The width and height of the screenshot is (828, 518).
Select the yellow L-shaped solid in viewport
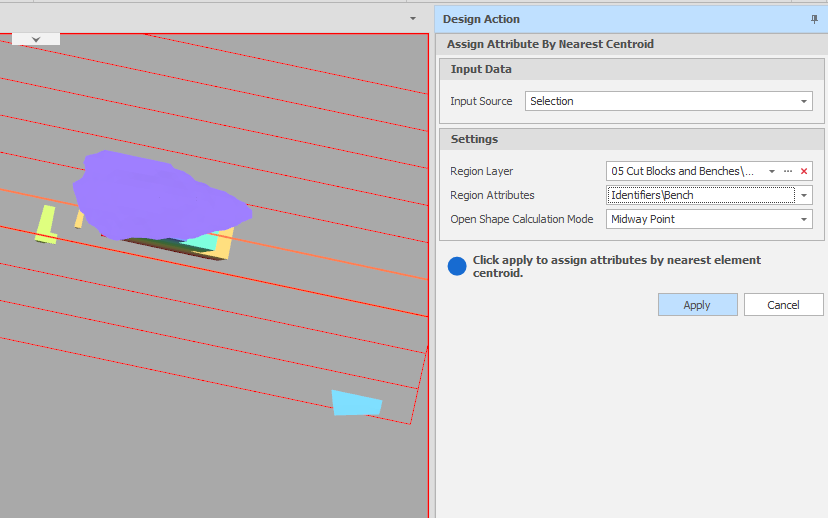pyautogui.click(x=45, y=225)
